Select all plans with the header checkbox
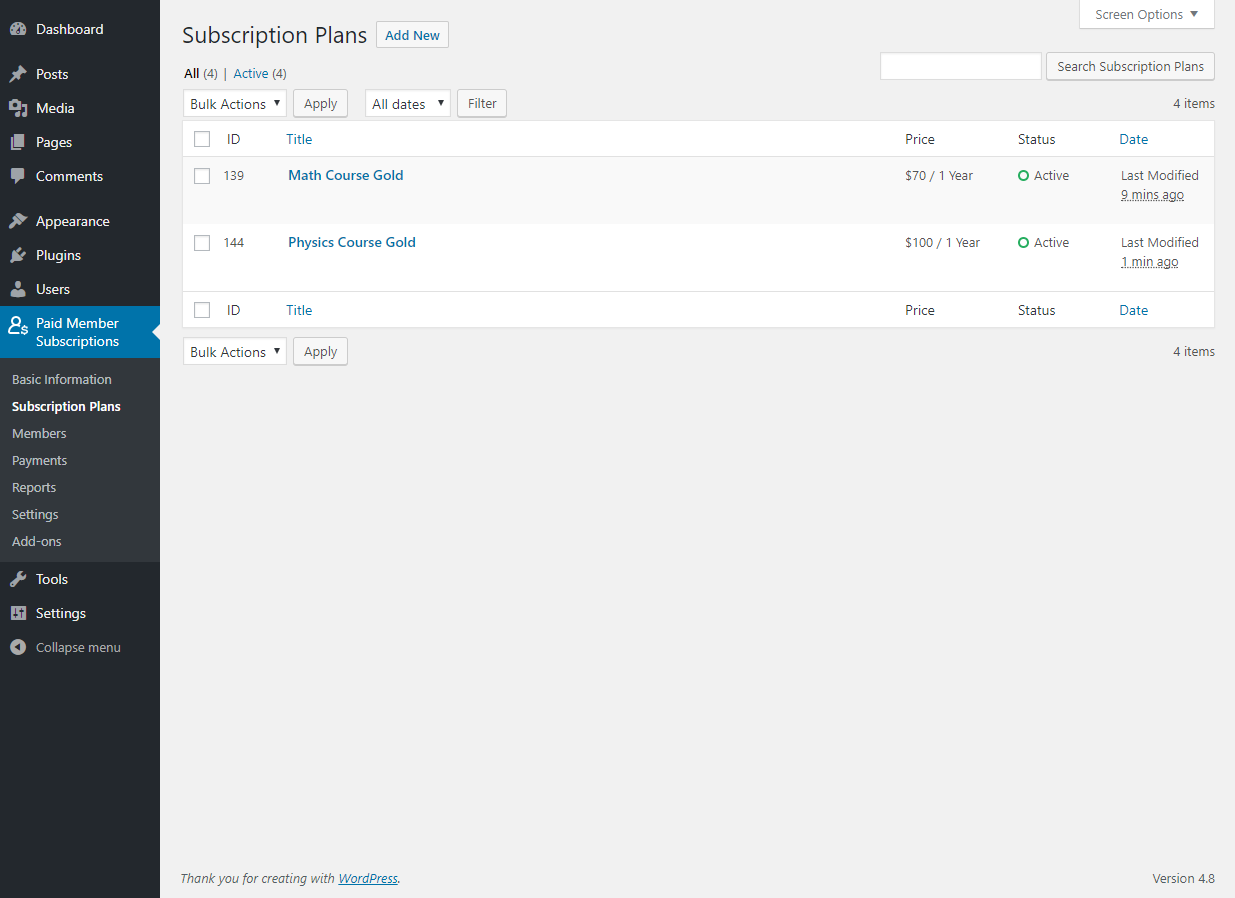The image size is (1235, 898). (202, 139)
